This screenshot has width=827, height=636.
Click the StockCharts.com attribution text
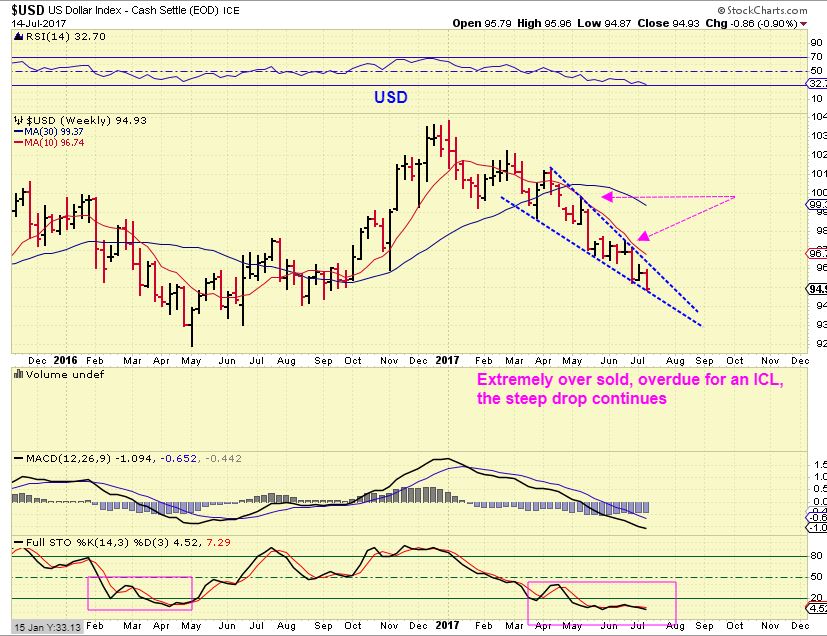point(767,10)
